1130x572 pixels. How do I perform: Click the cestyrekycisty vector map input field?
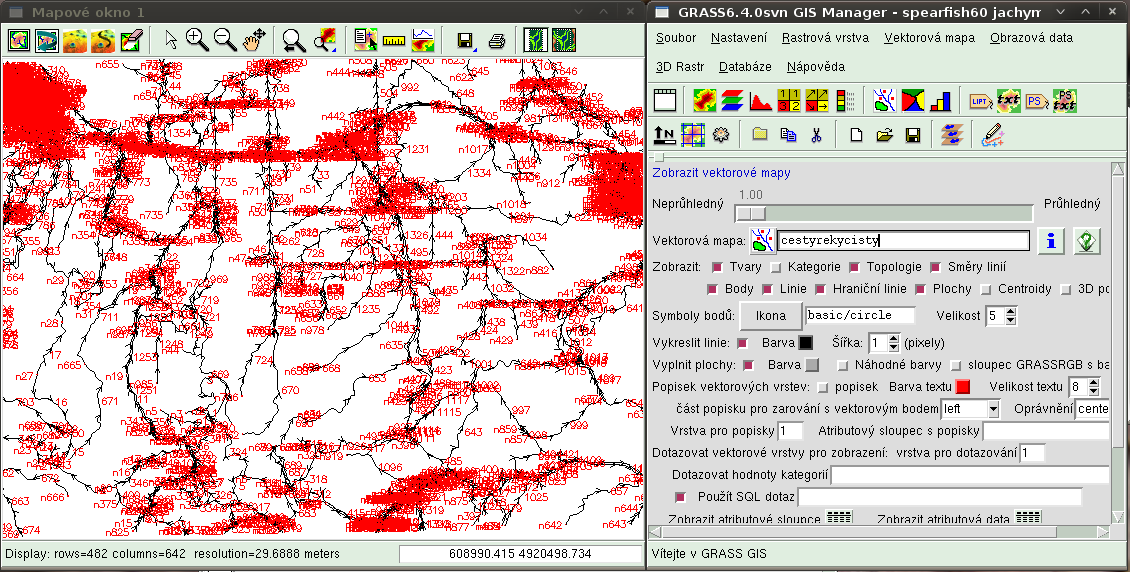click(904, 241)
